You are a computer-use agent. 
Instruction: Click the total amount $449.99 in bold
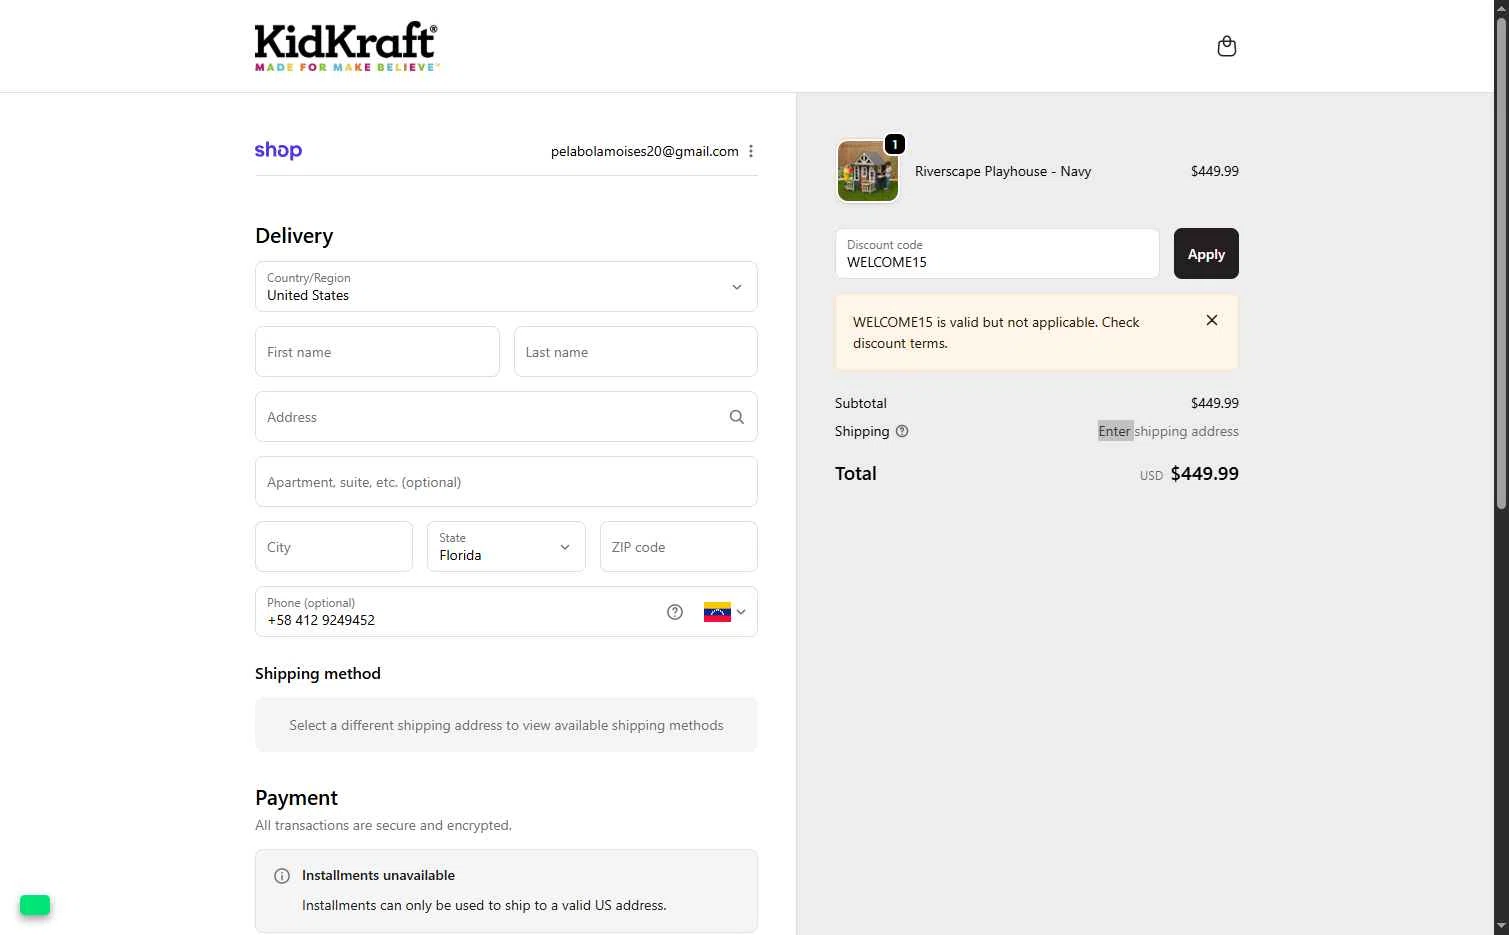click(x=1204, y=474)
